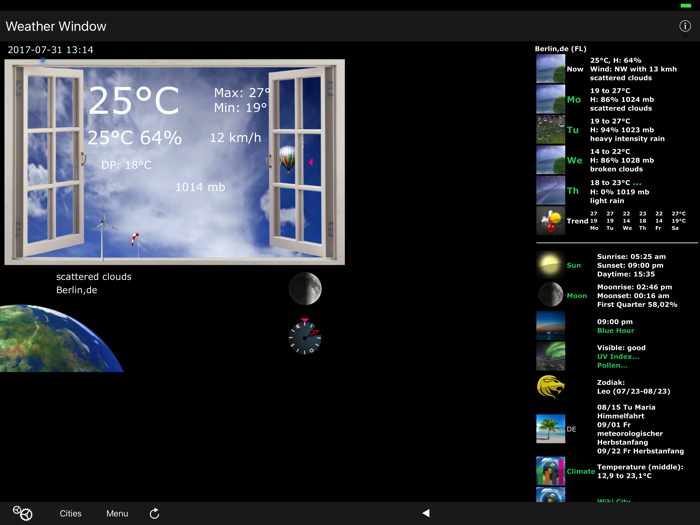700x525 pixels.
Task: Click the green battery indicator in status bar
Action: point(686,5)
